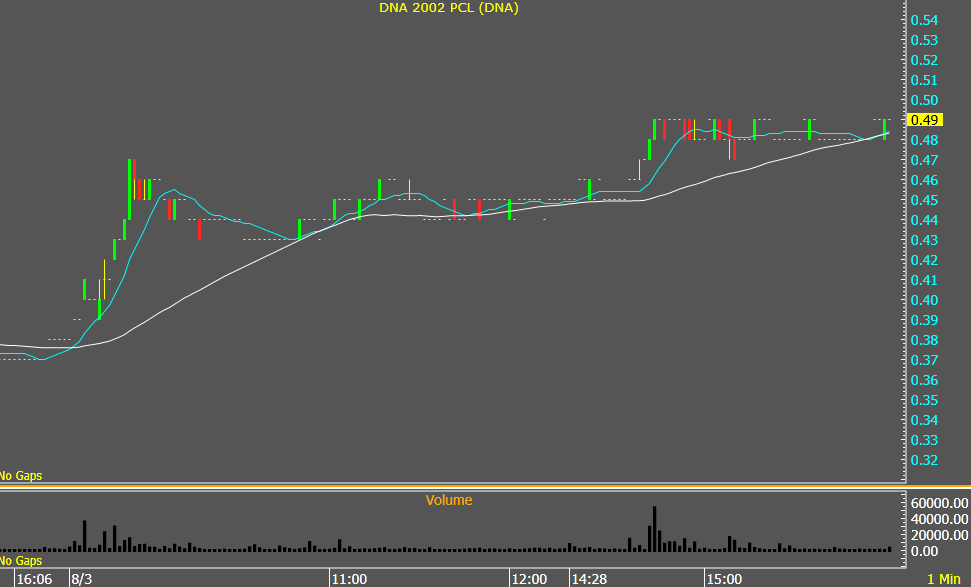The height and width of the screenshot is (587, 971).
Task: Click the 40000.00 volume axis label
Action: [x=939, y=519]
